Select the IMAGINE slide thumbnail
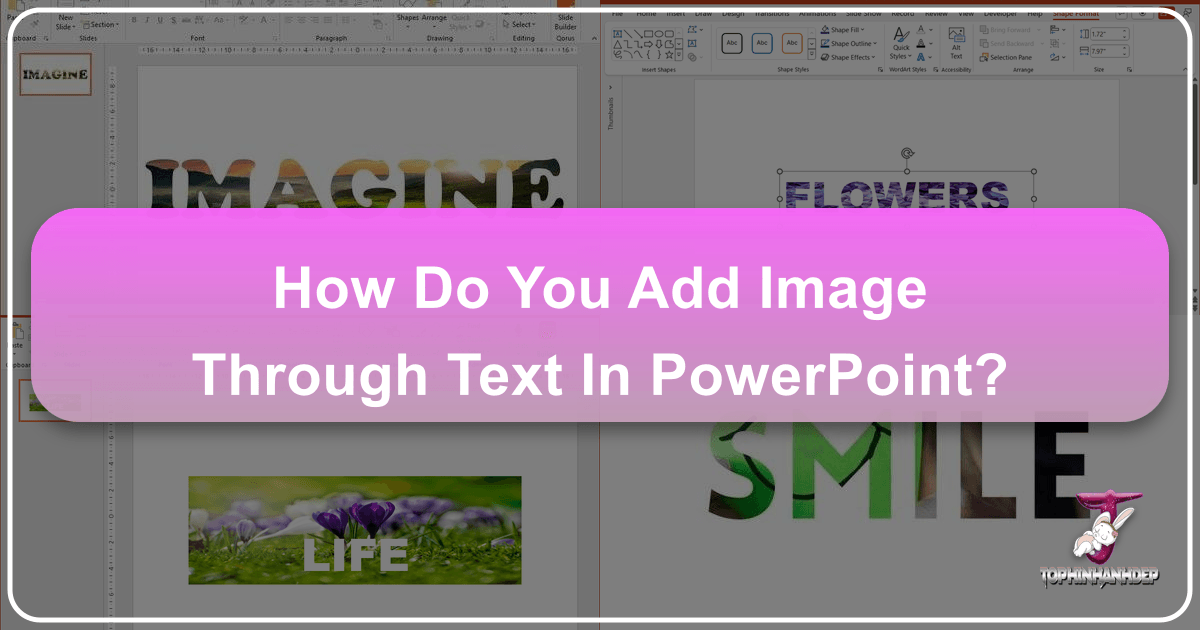Image resolution: width=1200 pixels, height=630 pixels. click(x=55, y=75)
